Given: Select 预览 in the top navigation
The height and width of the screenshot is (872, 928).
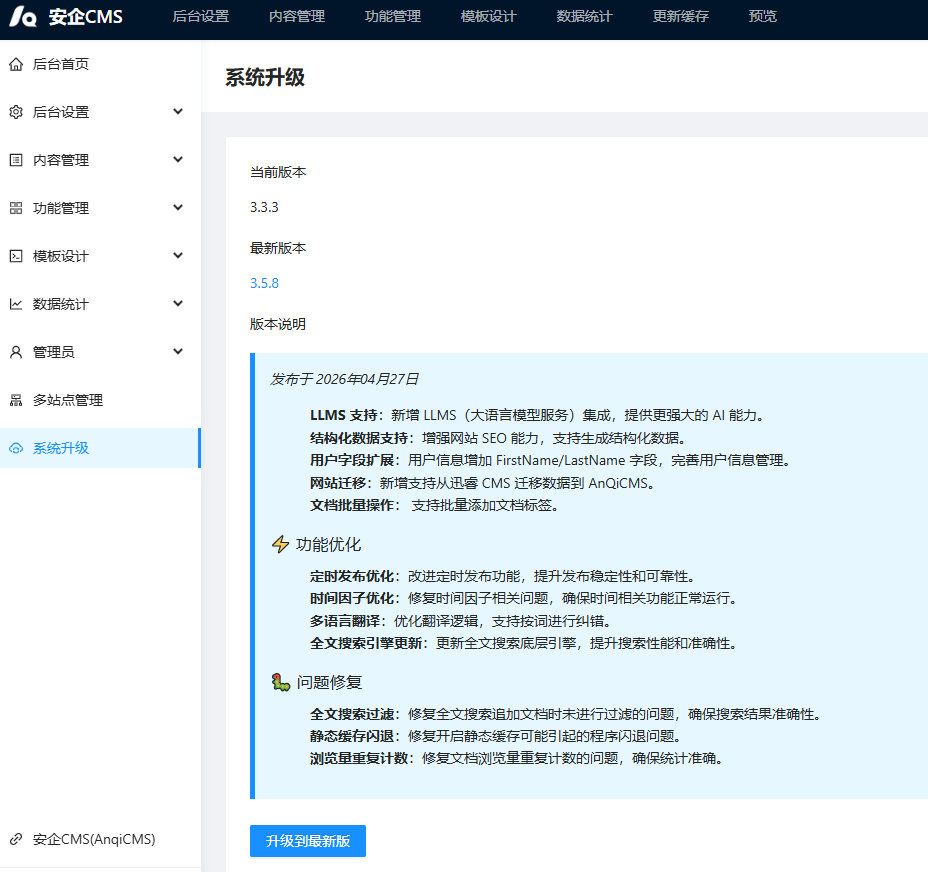Looking at the screenshot, I should [x=762, y=17].
